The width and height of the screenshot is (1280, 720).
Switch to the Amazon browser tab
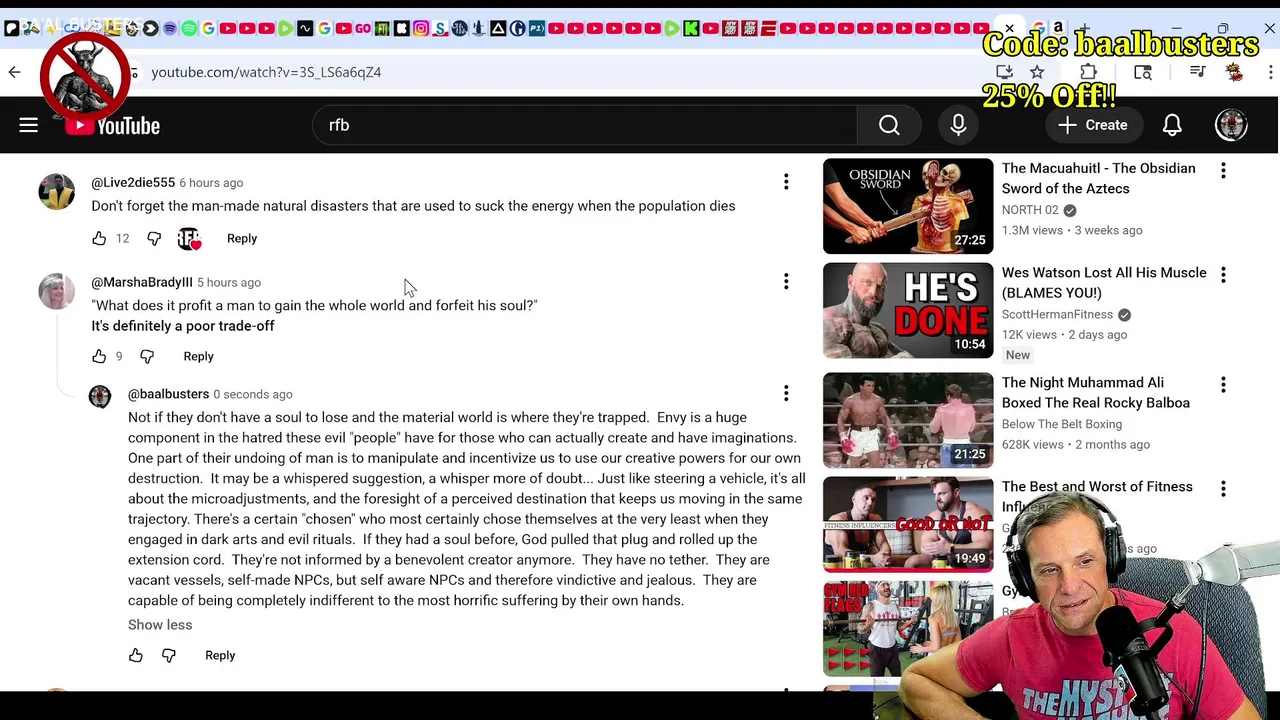point(1058,28)
